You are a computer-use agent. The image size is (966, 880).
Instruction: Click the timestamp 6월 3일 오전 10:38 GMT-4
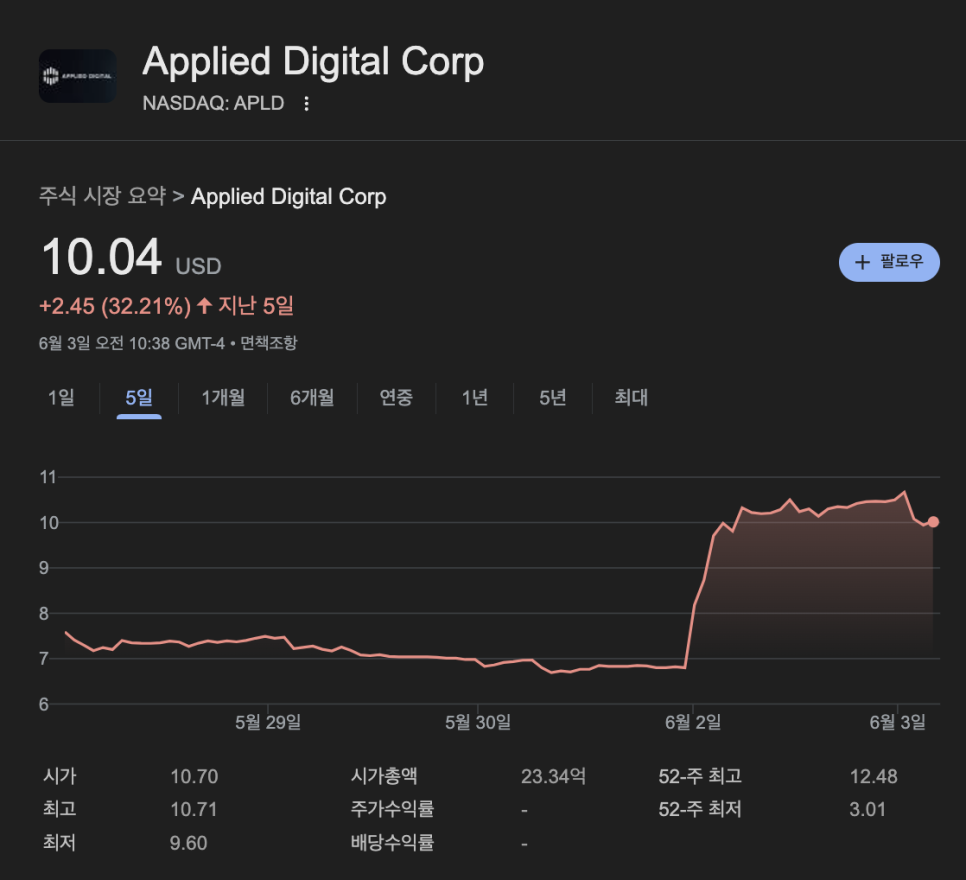click(132, 343)
